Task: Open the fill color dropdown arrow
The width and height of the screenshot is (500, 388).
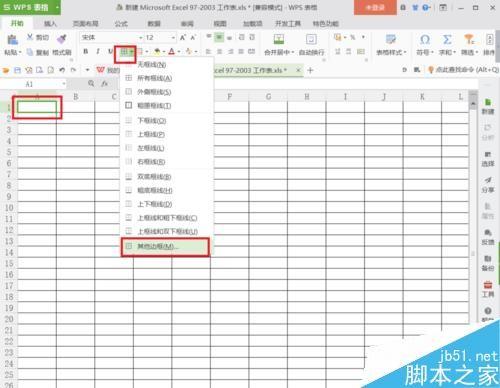Action: point(164,52)
